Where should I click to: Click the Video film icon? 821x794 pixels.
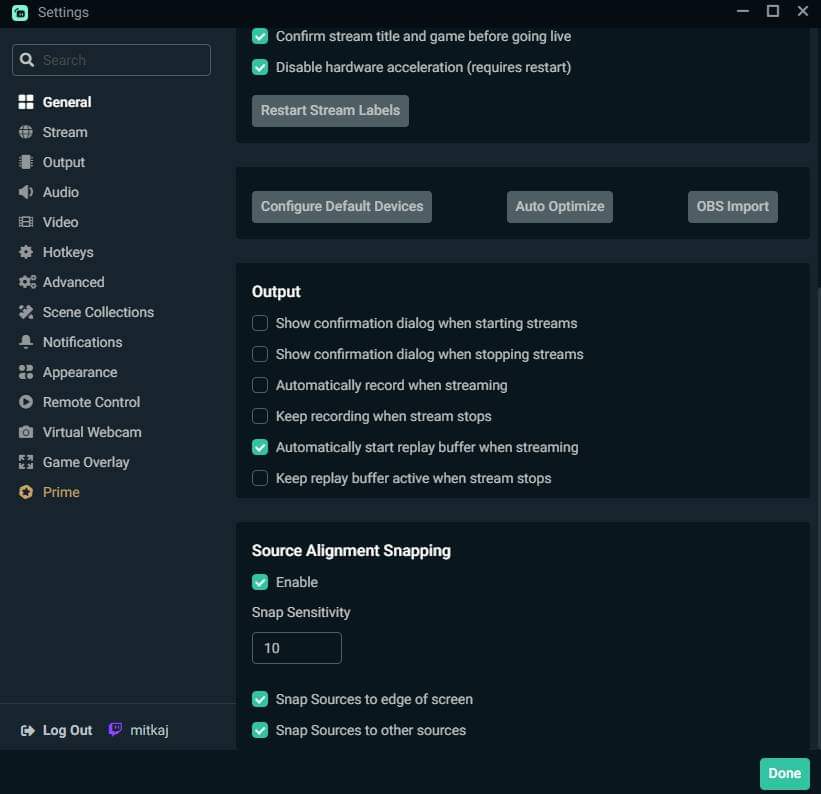click(26, 222)
